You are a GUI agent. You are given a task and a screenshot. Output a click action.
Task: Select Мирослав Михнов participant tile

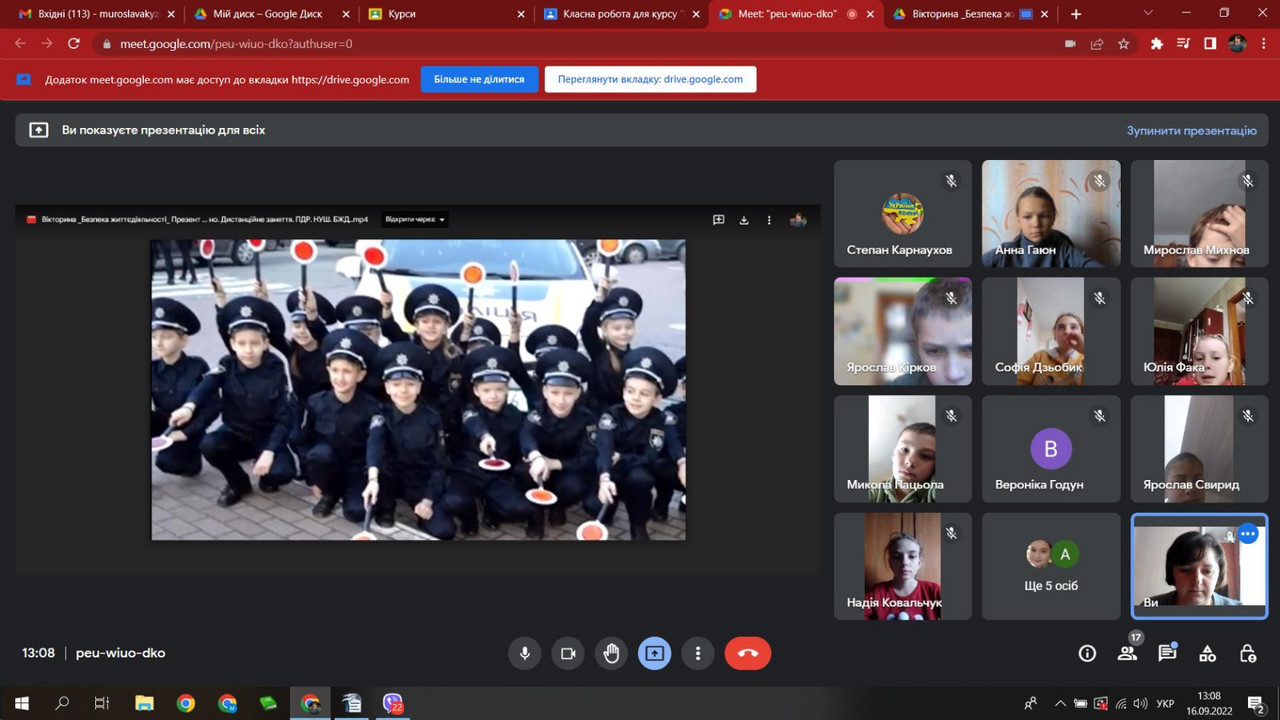pyautogui.click(x=1199, y=214)
